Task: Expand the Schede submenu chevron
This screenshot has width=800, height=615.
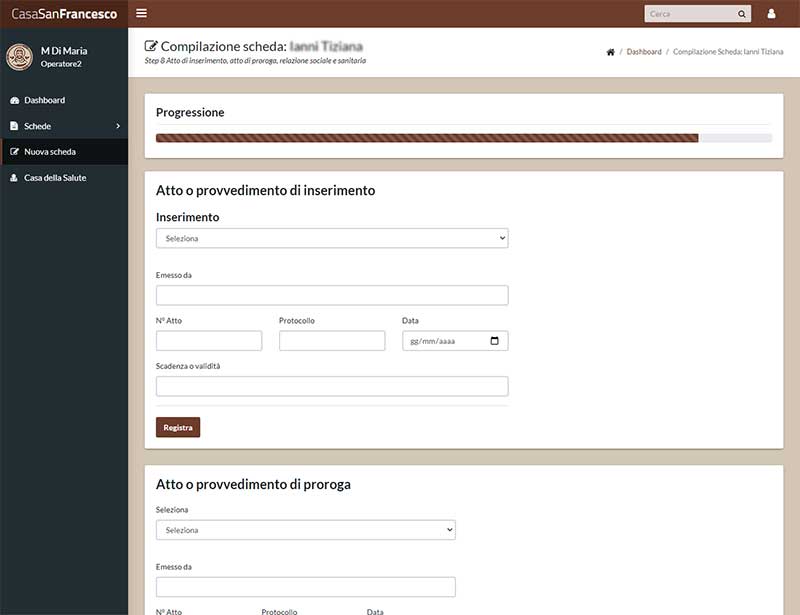Action: point(118,126)
